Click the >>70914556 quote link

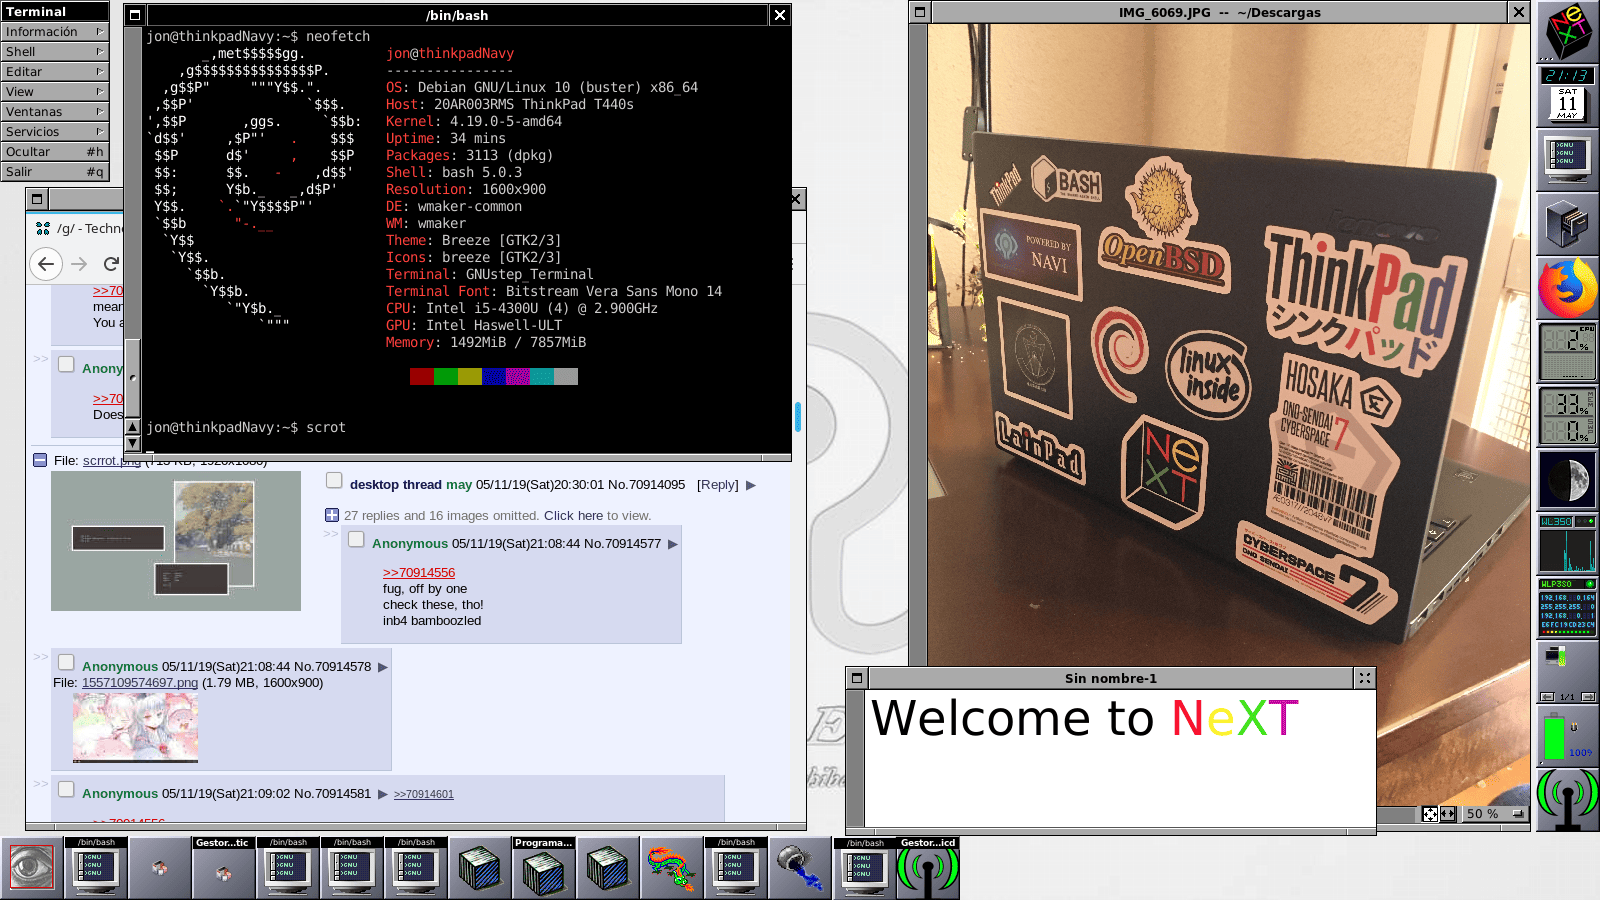[x=418, y=573]
